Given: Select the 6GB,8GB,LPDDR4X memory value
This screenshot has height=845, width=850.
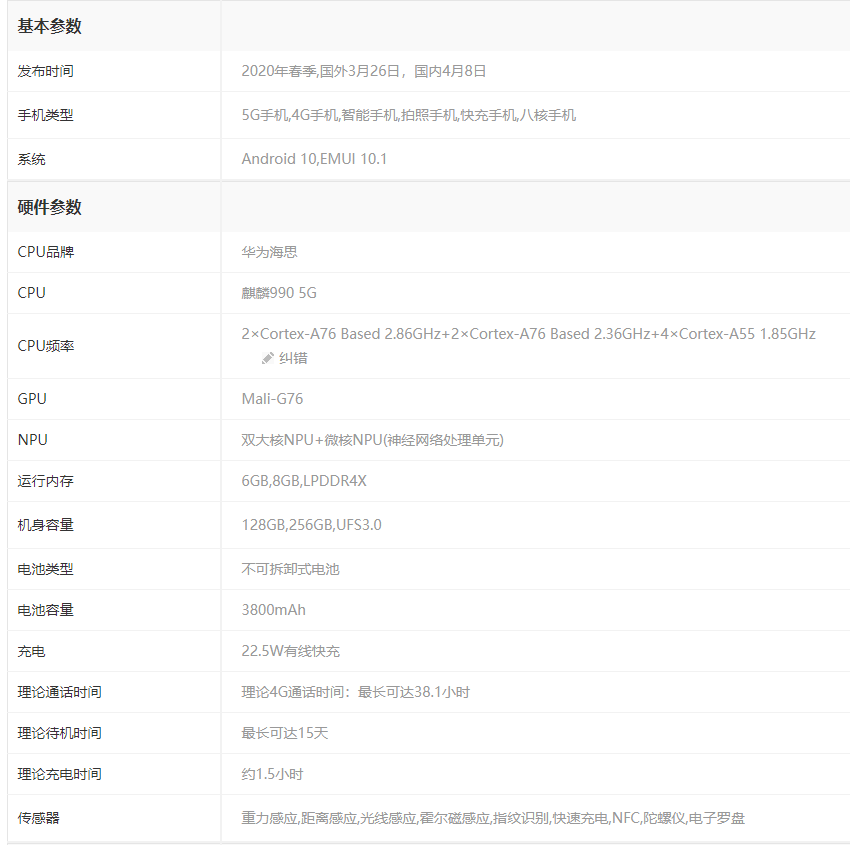Looking at the screenshot, I should (304, 481).
